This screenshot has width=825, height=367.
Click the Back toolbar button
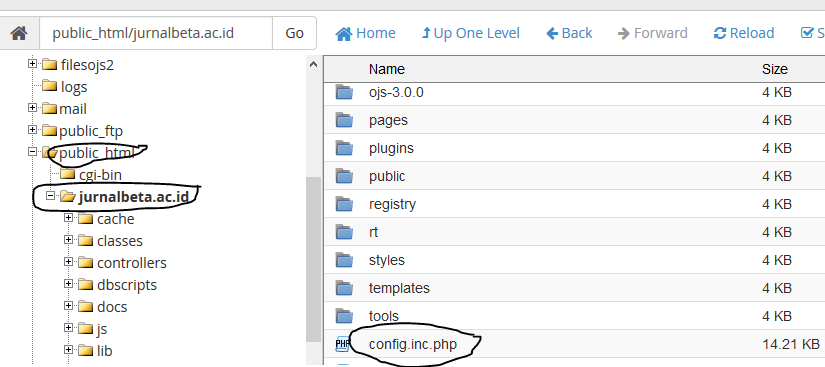click(569, 34)
